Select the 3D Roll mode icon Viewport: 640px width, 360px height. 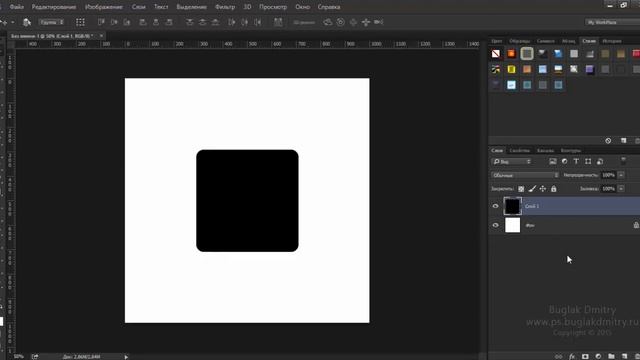(x=341, y=22)
